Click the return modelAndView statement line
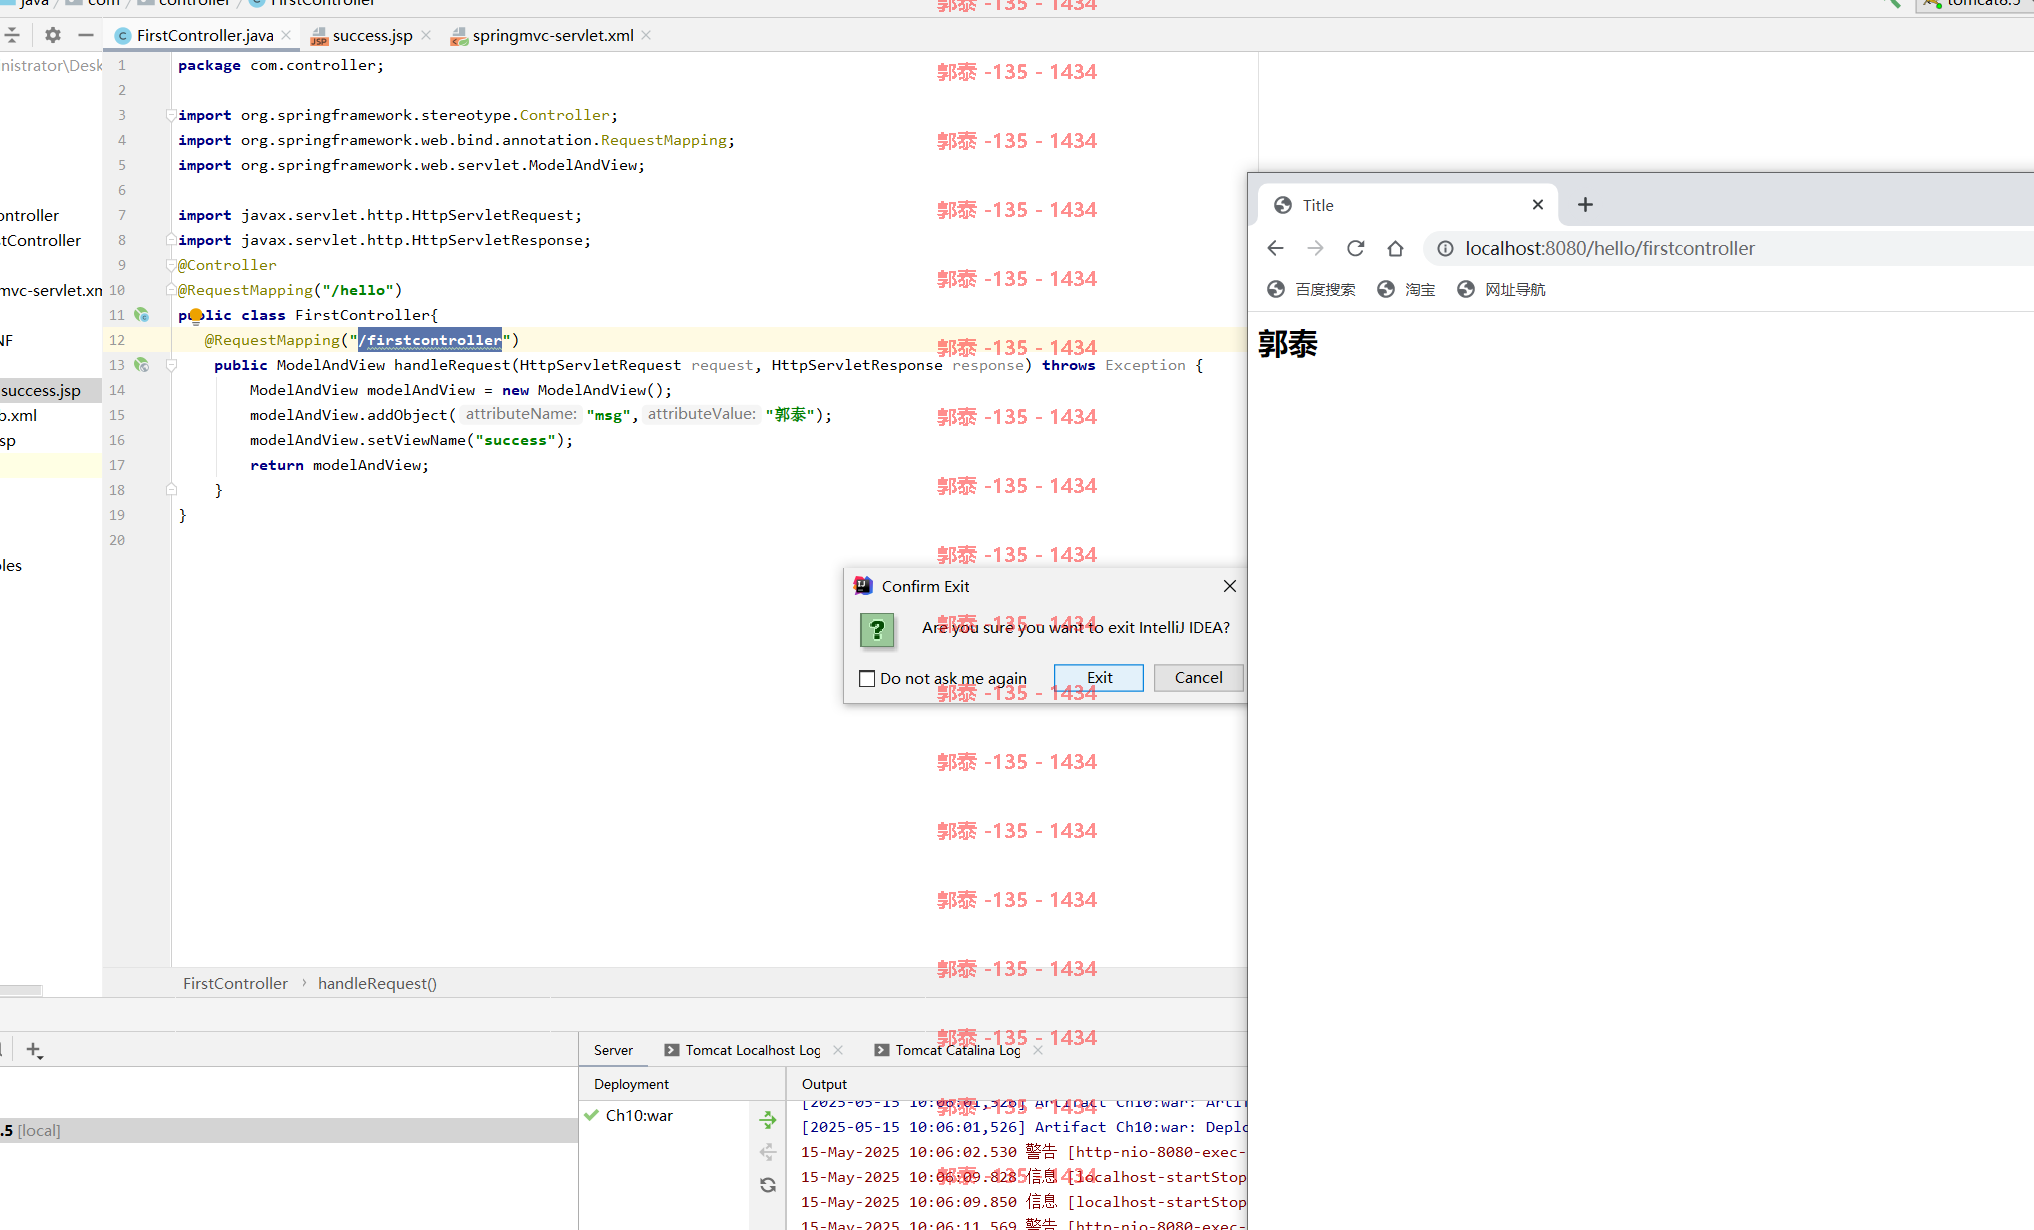Viewport: 2034px width, 1230px height. (x=339, y=465)
